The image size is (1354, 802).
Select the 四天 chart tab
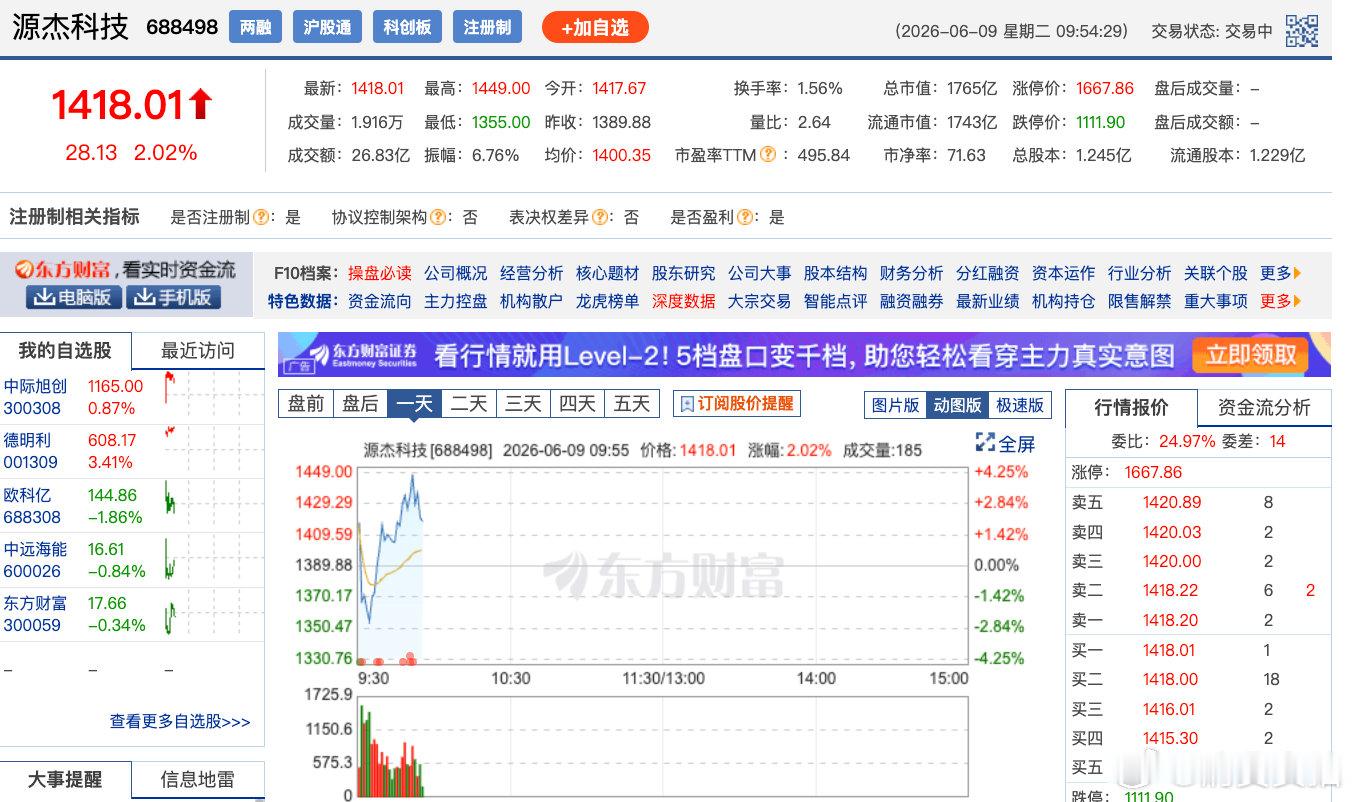(x=577, y=404)
